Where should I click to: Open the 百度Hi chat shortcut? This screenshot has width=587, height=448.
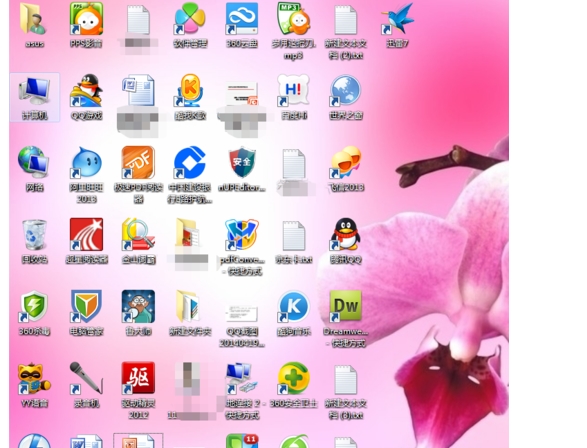(294, 97)
